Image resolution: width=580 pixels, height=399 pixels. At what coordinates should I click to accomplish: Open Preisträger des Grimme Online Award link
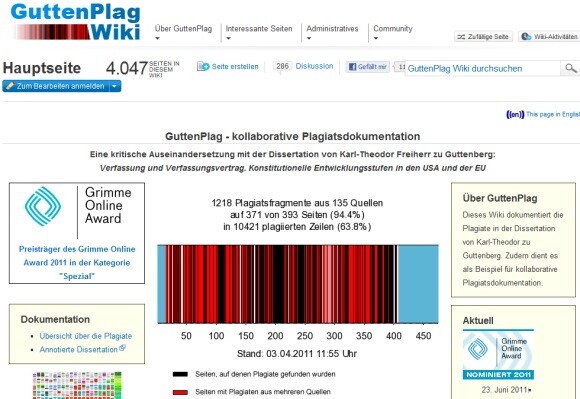(x=77, y=263)
